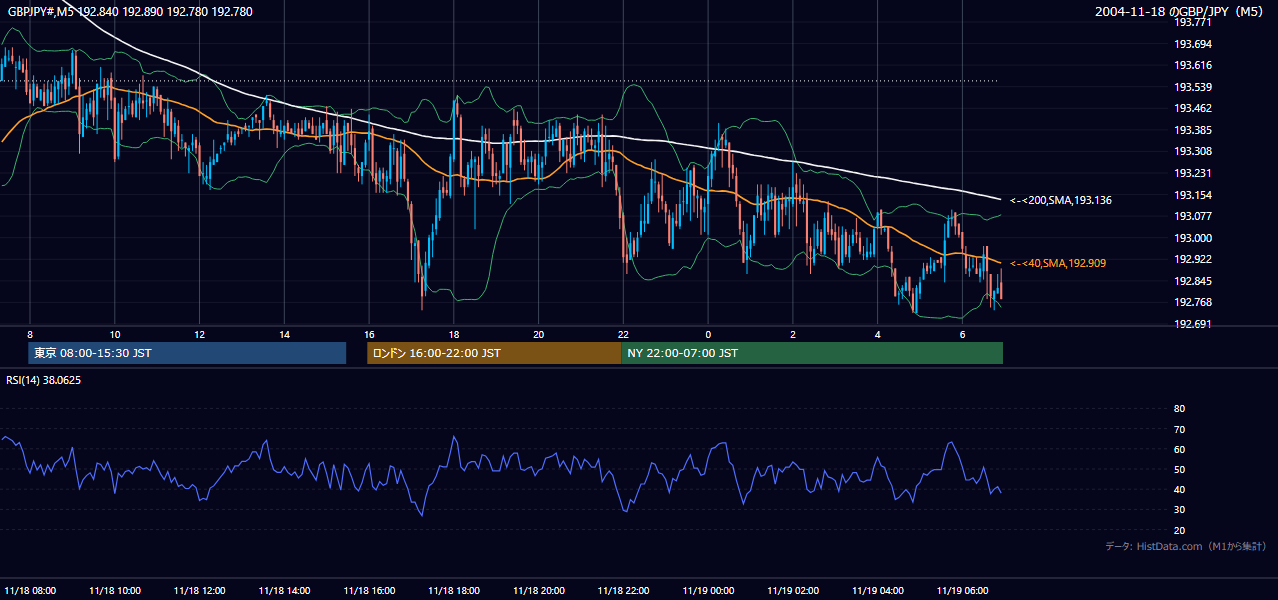Click the ロンドン 16:00-22:00 JST session bar
The image size is (1278, 600).
[x=494, y=353]
